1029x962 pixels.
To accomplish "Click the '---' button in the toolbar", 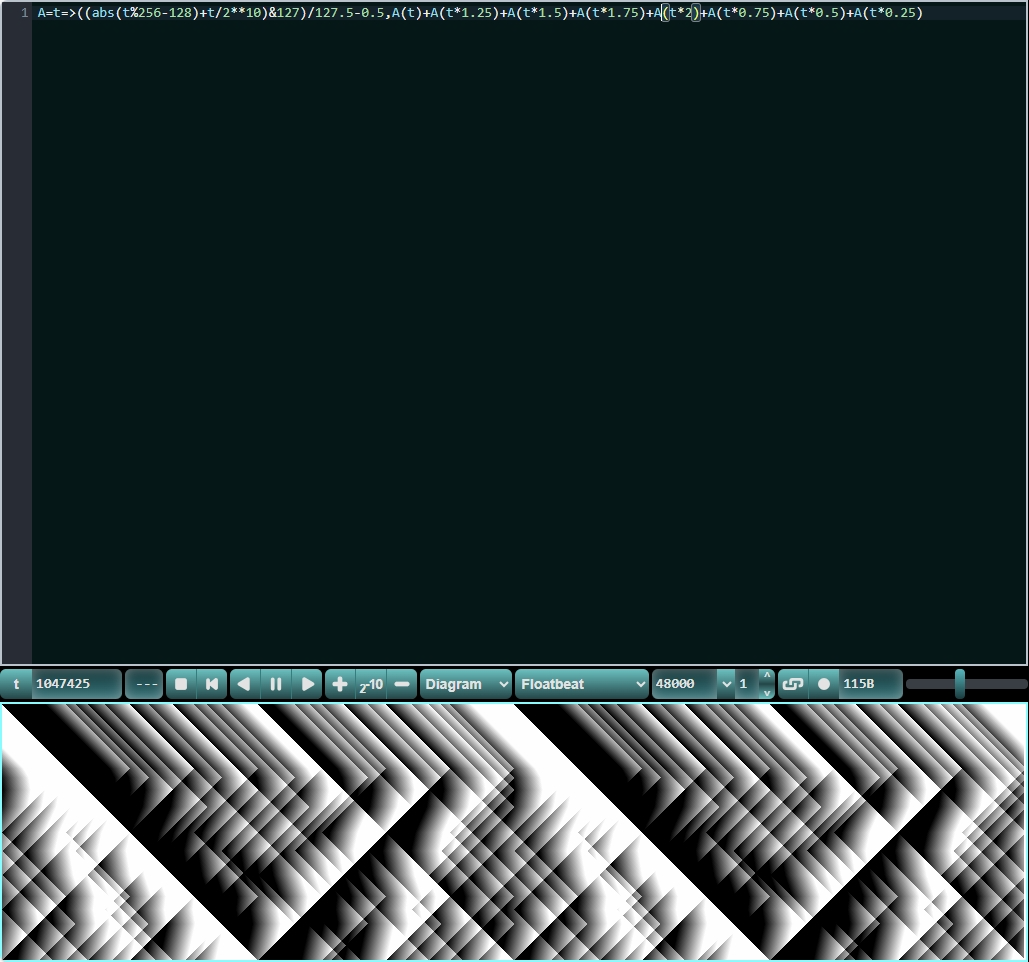I will 146,684.
